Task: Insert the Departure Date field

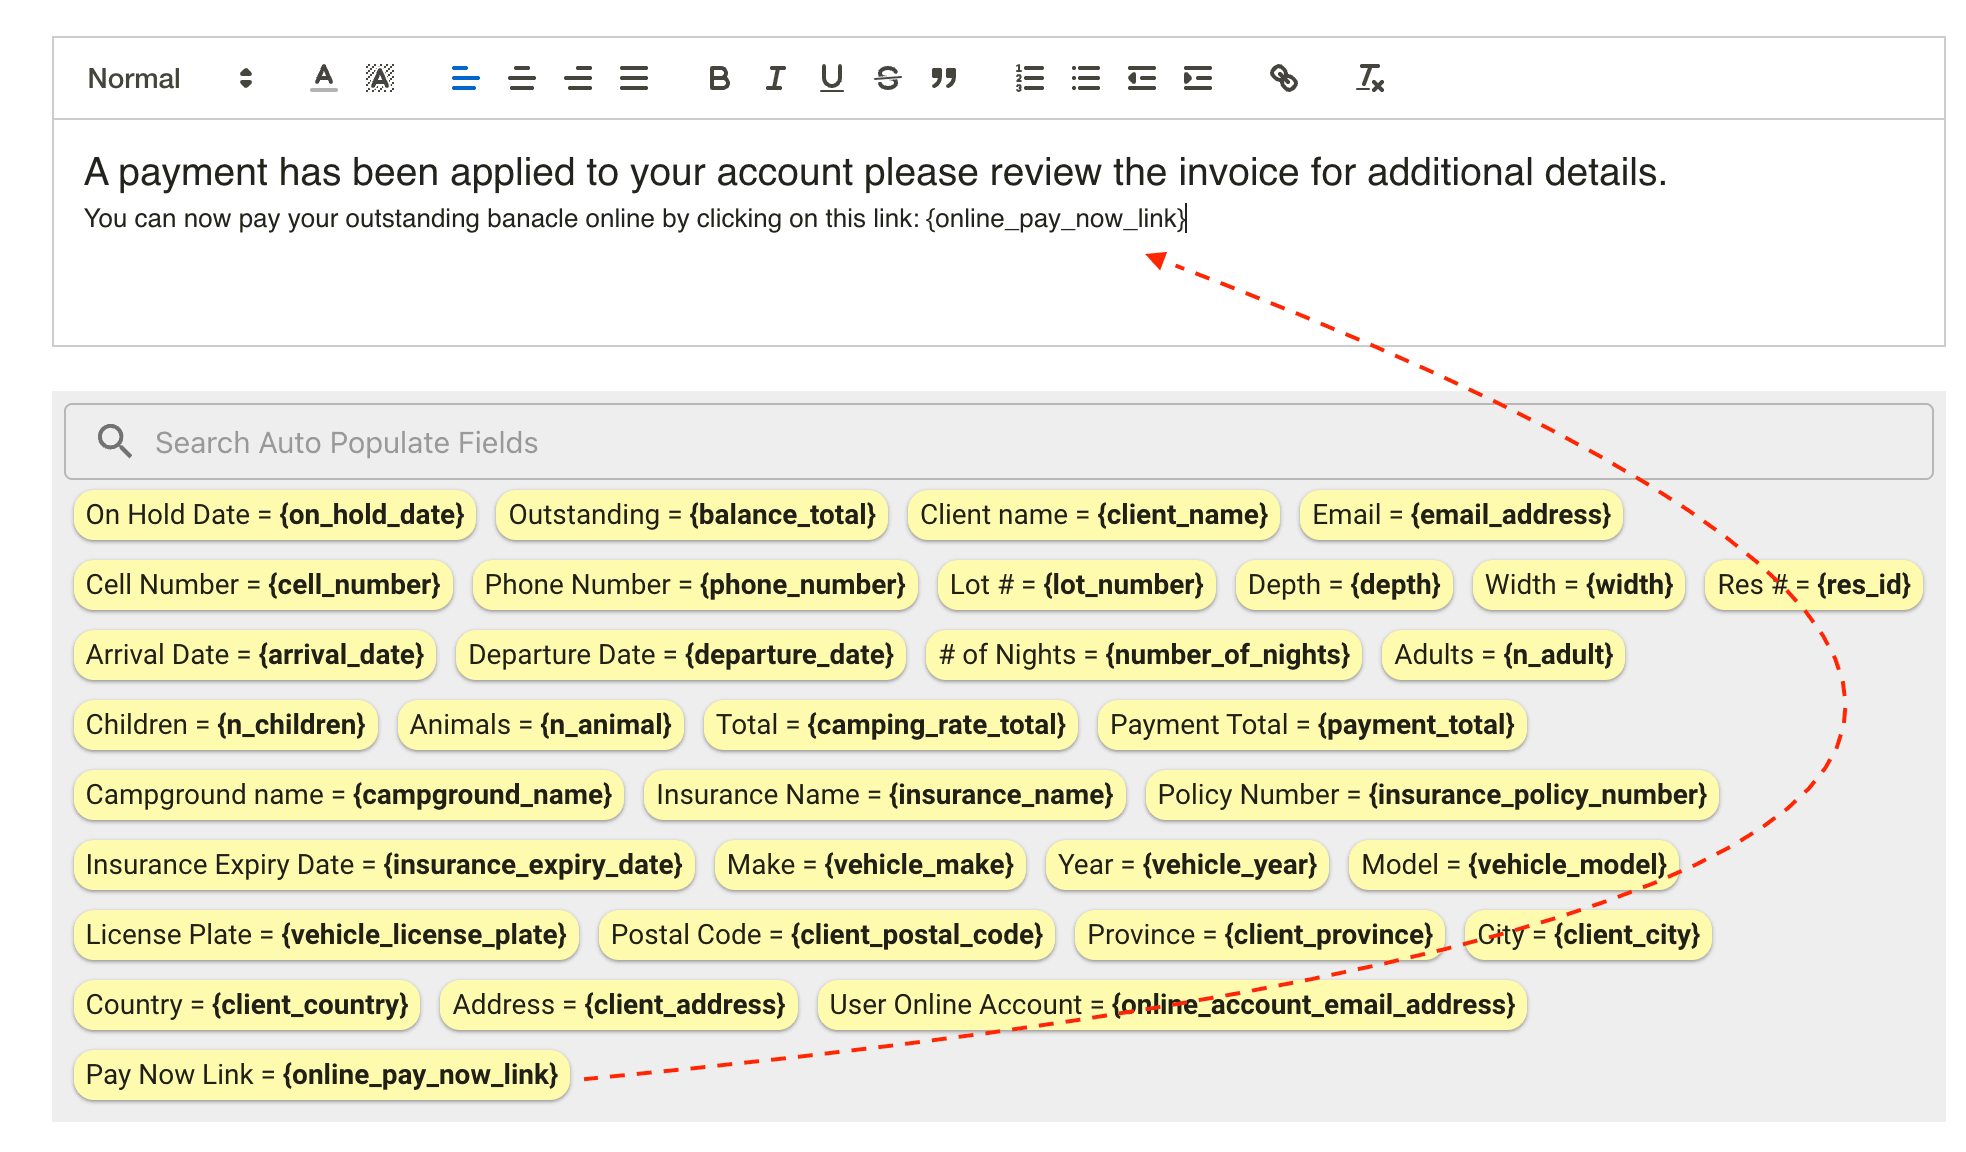Action: point(681,655)
